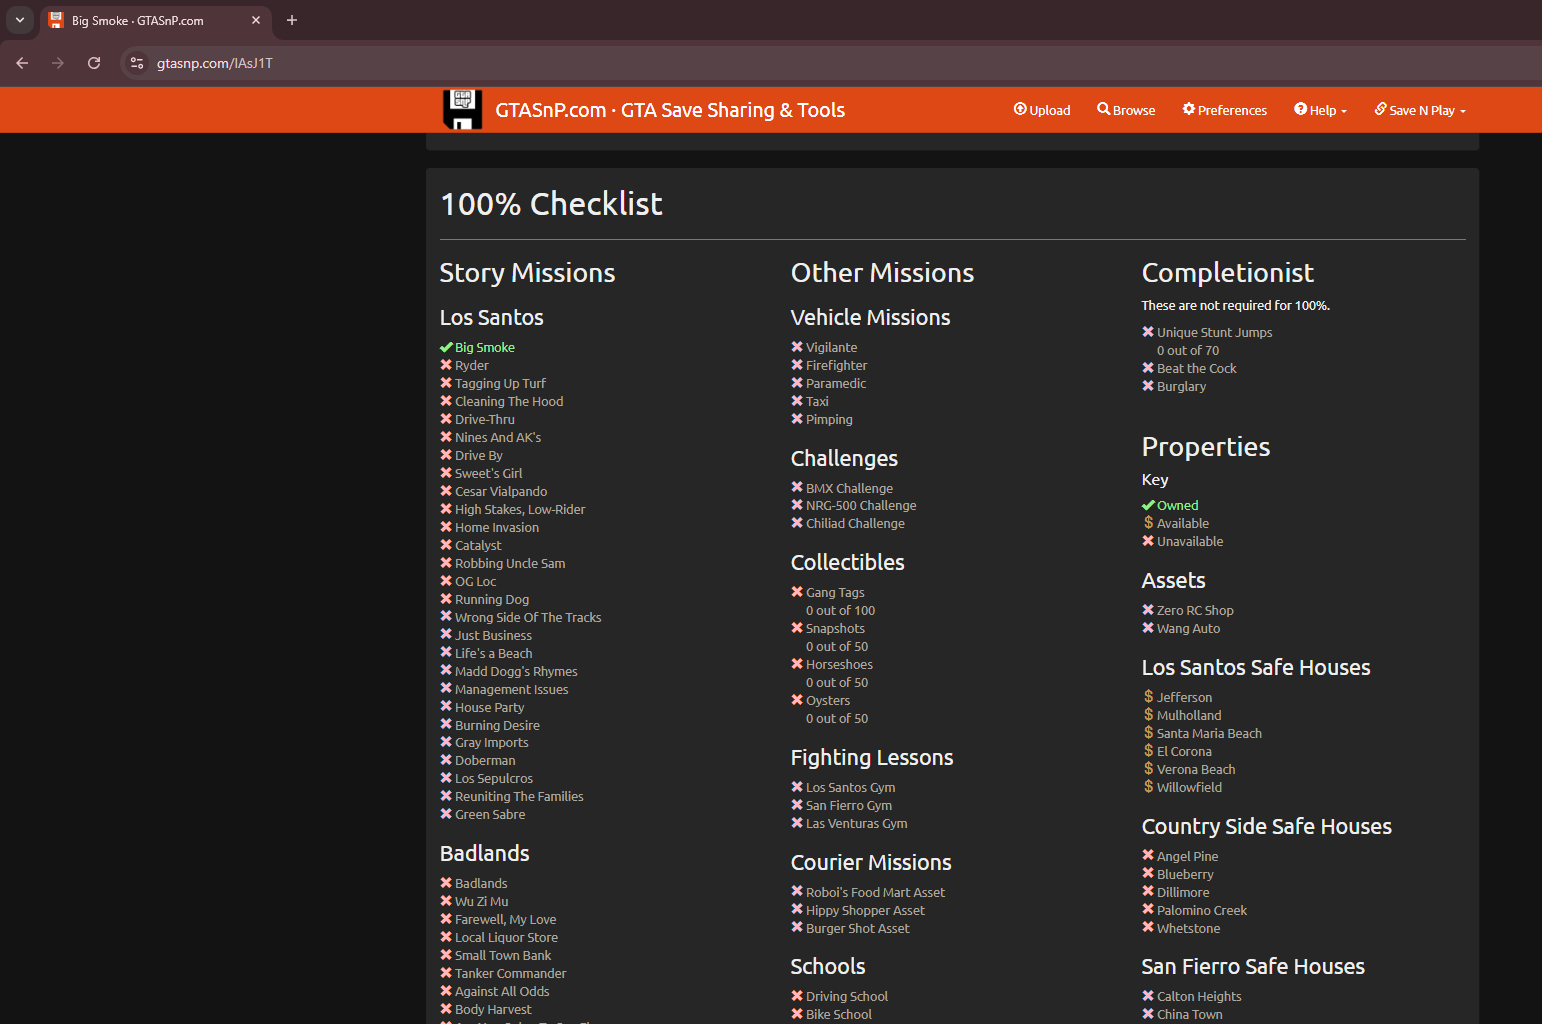Click "These are not required for 100%." note
Image resolution: width=1542 pixels, height=1024 pixels.
[1235, 305]
